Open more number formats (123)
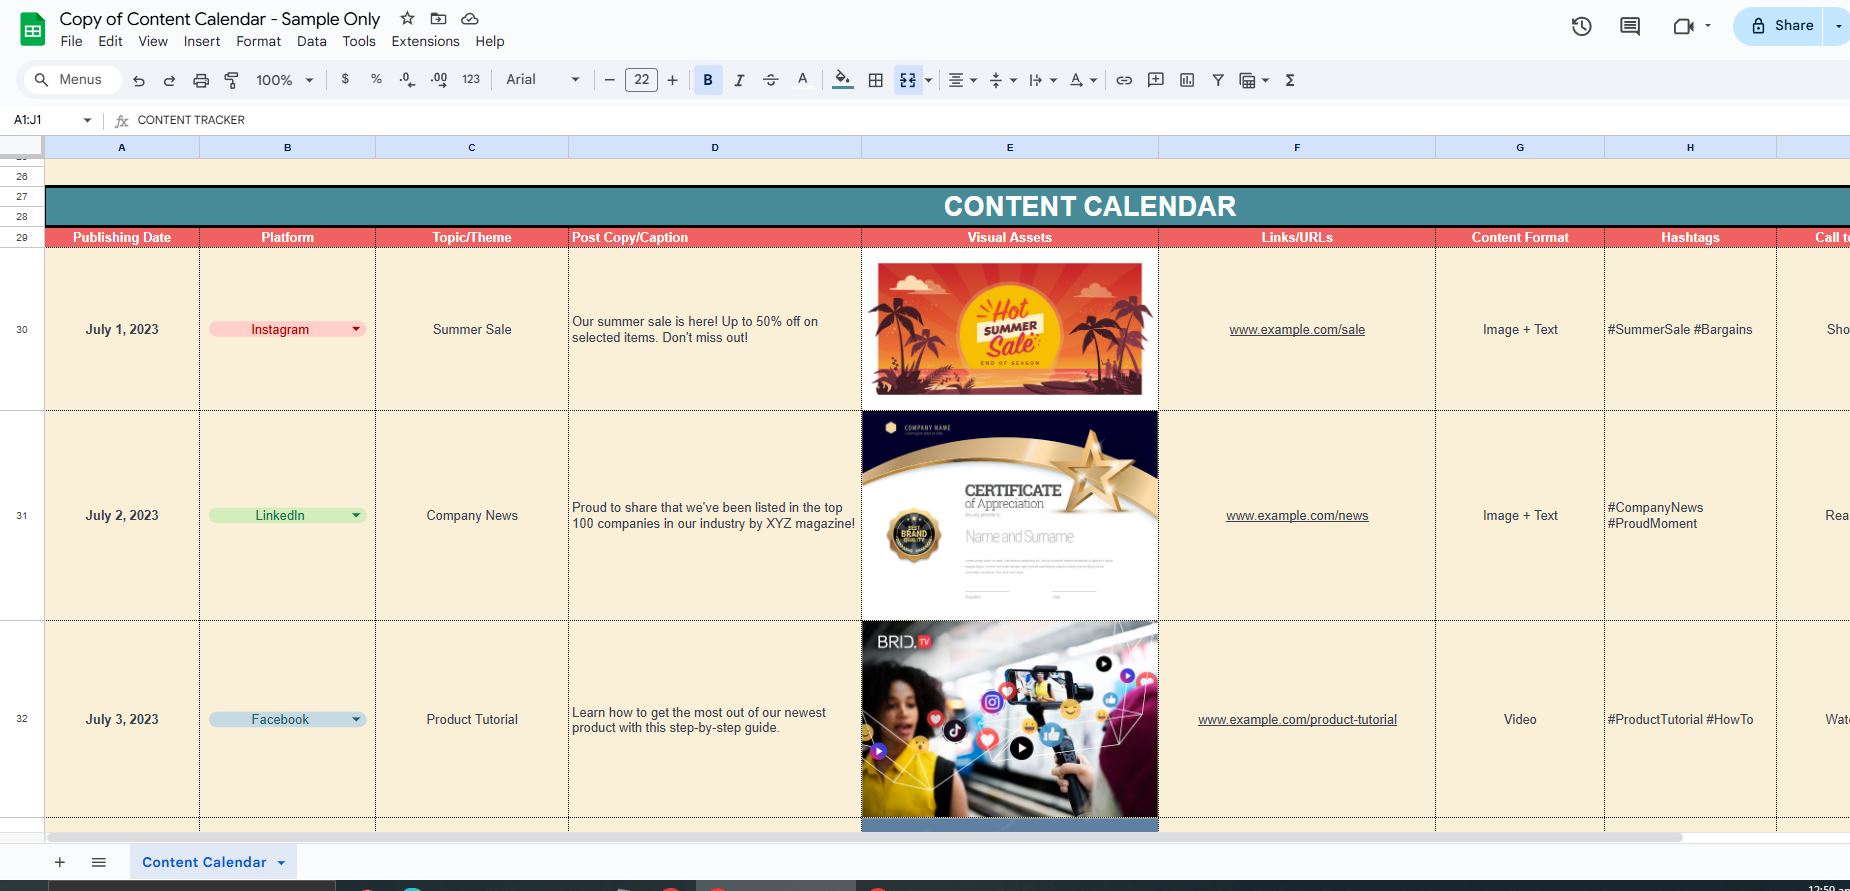1850x891 pixels. click(x=471, y=79)
